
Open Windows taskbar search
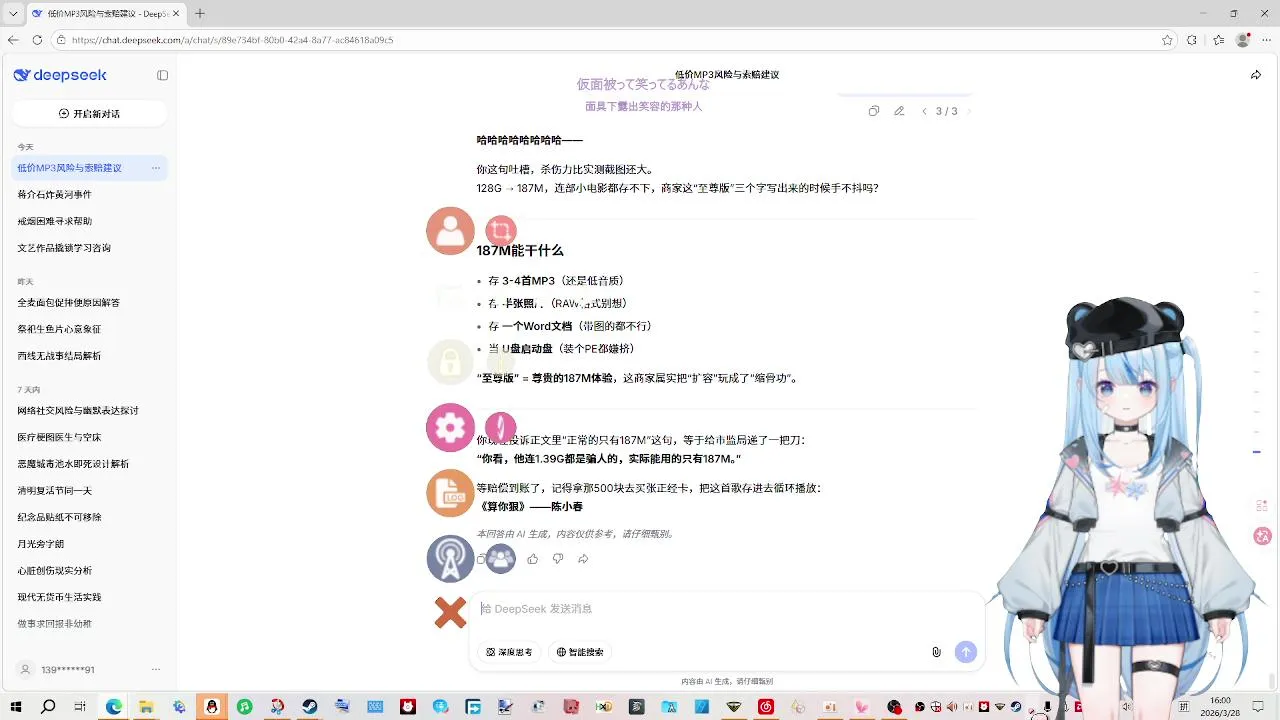point(48,707)
